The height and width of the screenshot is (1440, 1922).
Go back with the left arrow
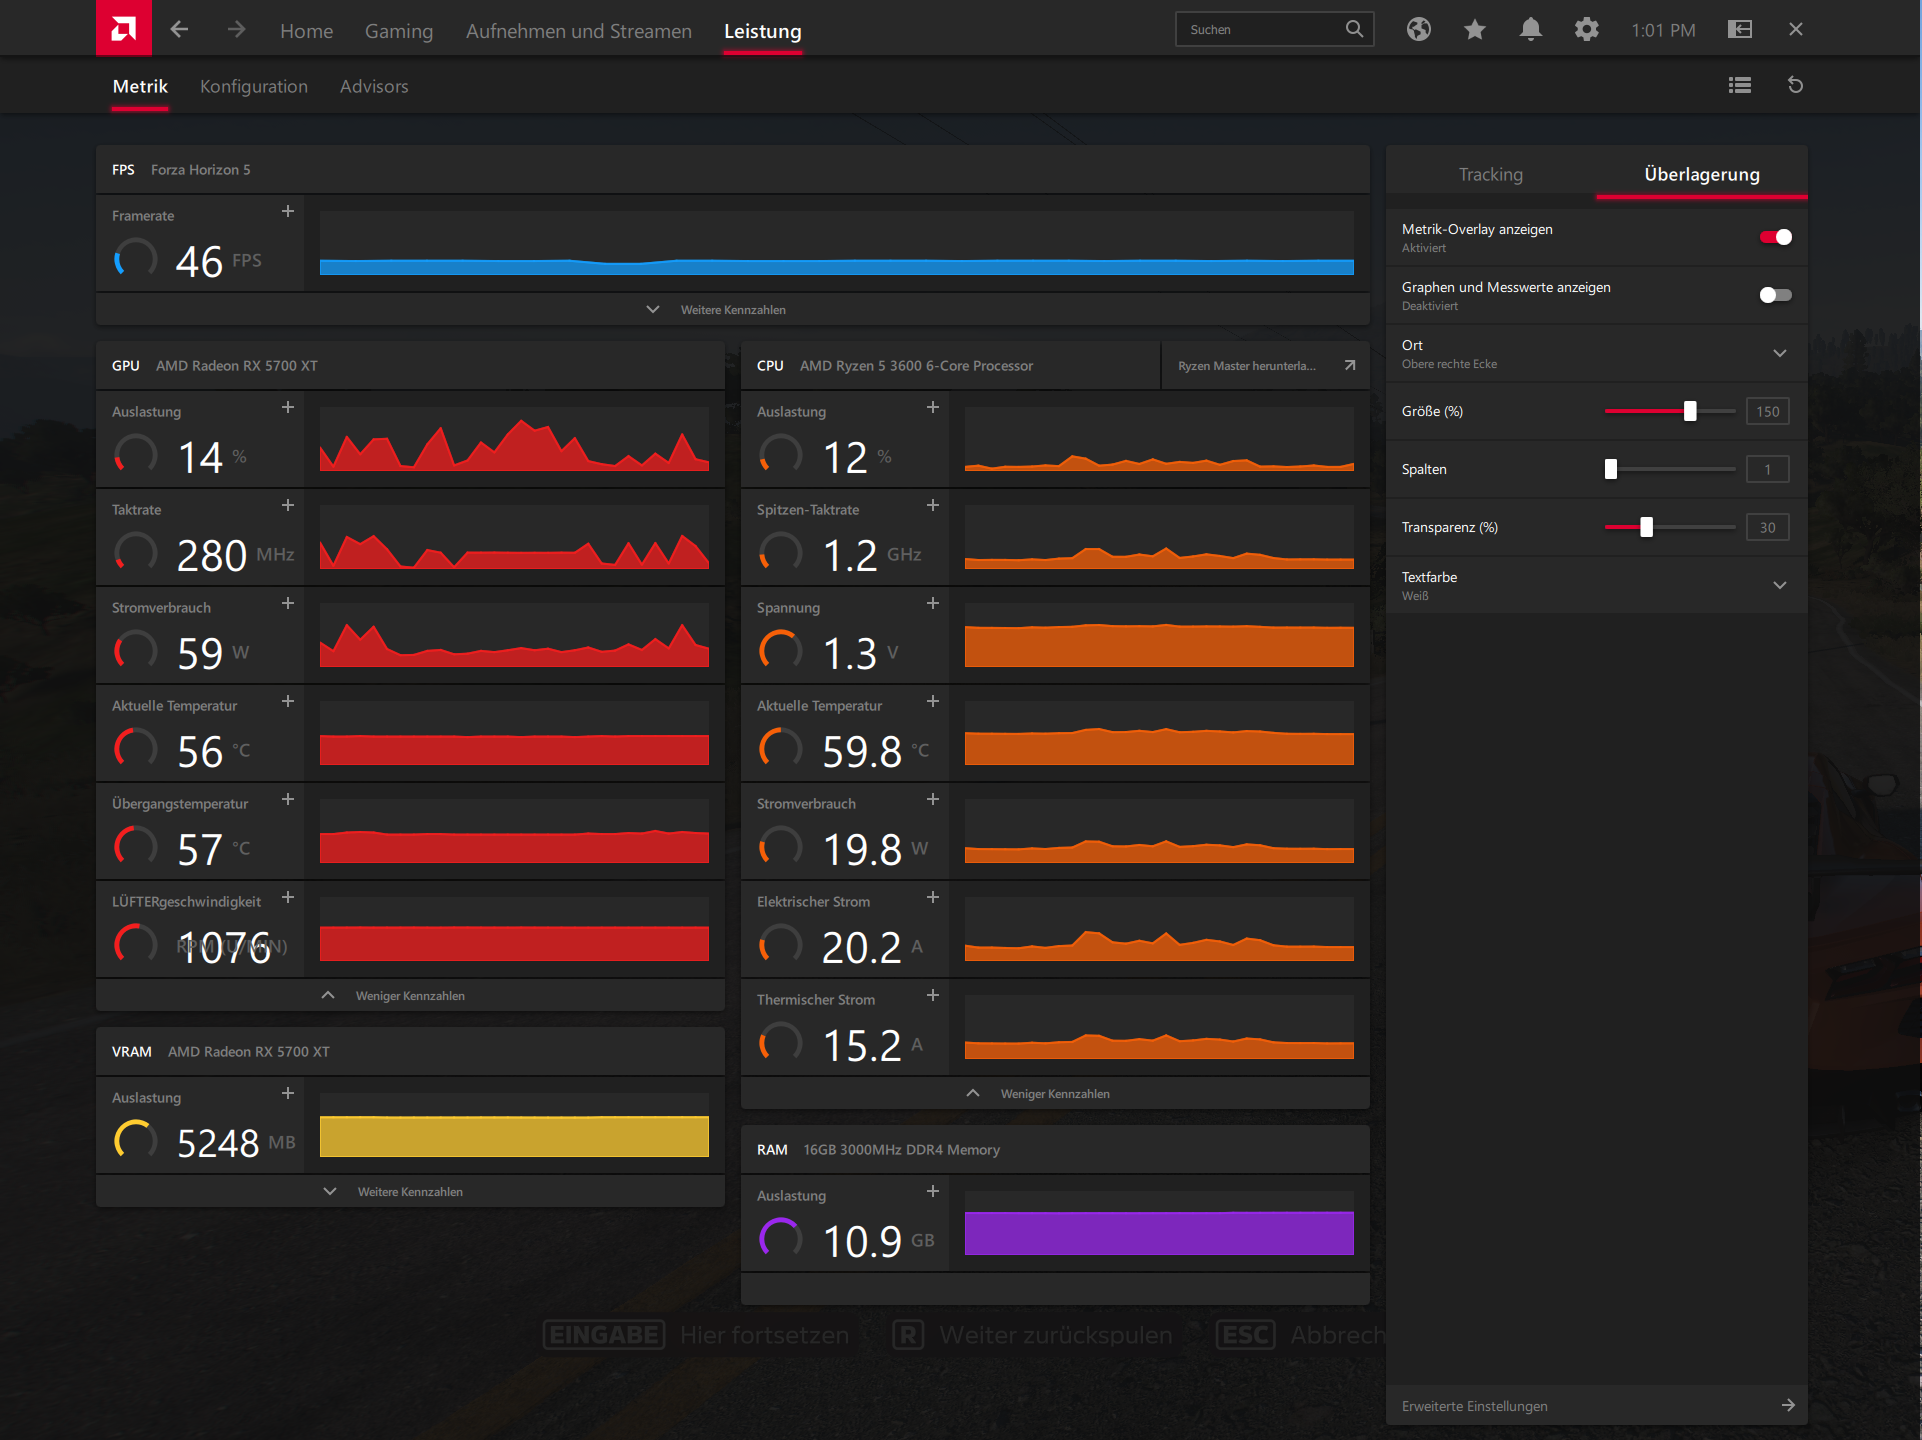click(x=179, y=30)
